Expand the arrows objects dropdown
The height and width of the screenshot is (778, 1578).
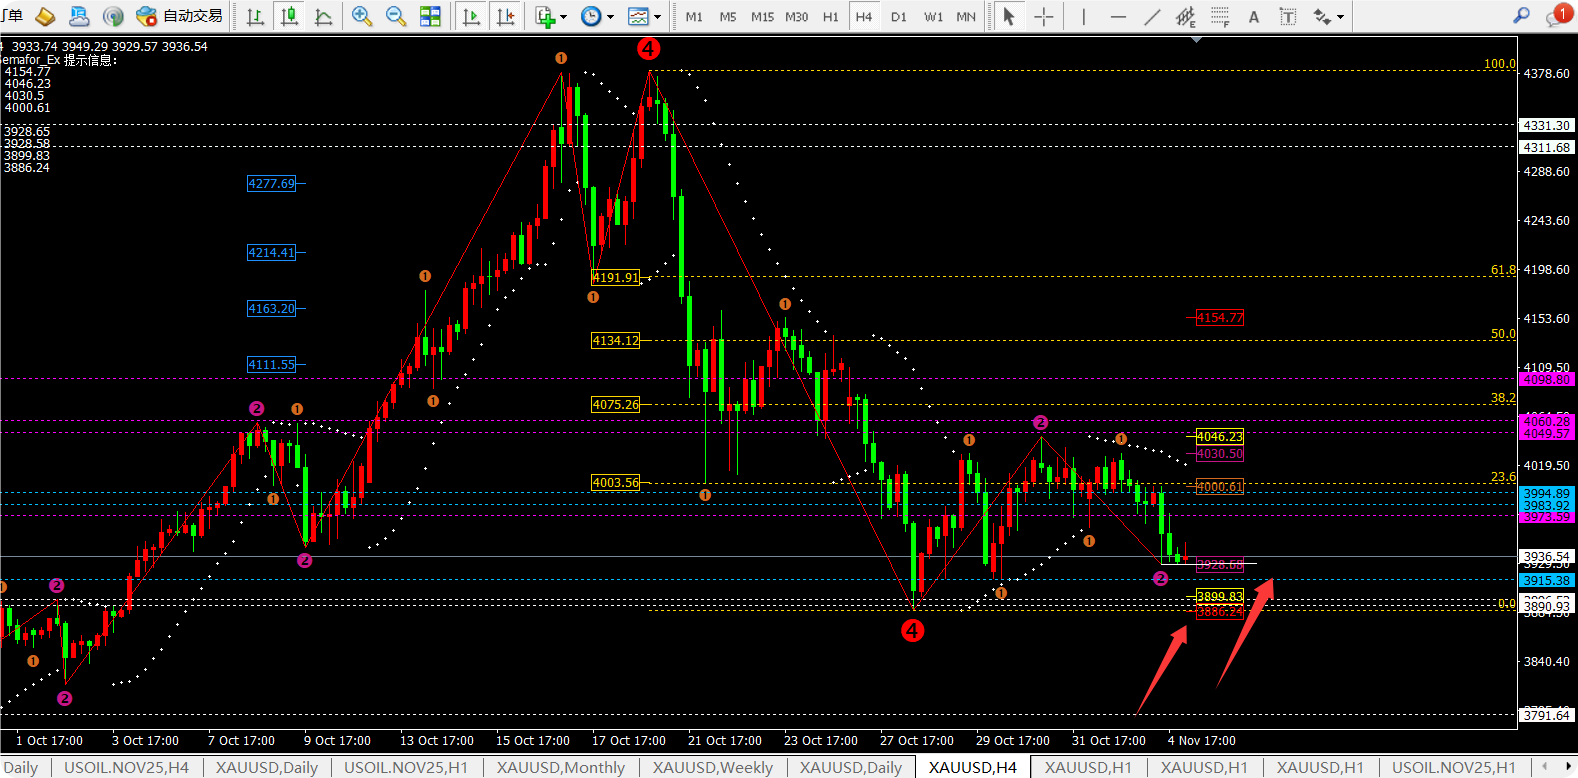point(1341,17)
